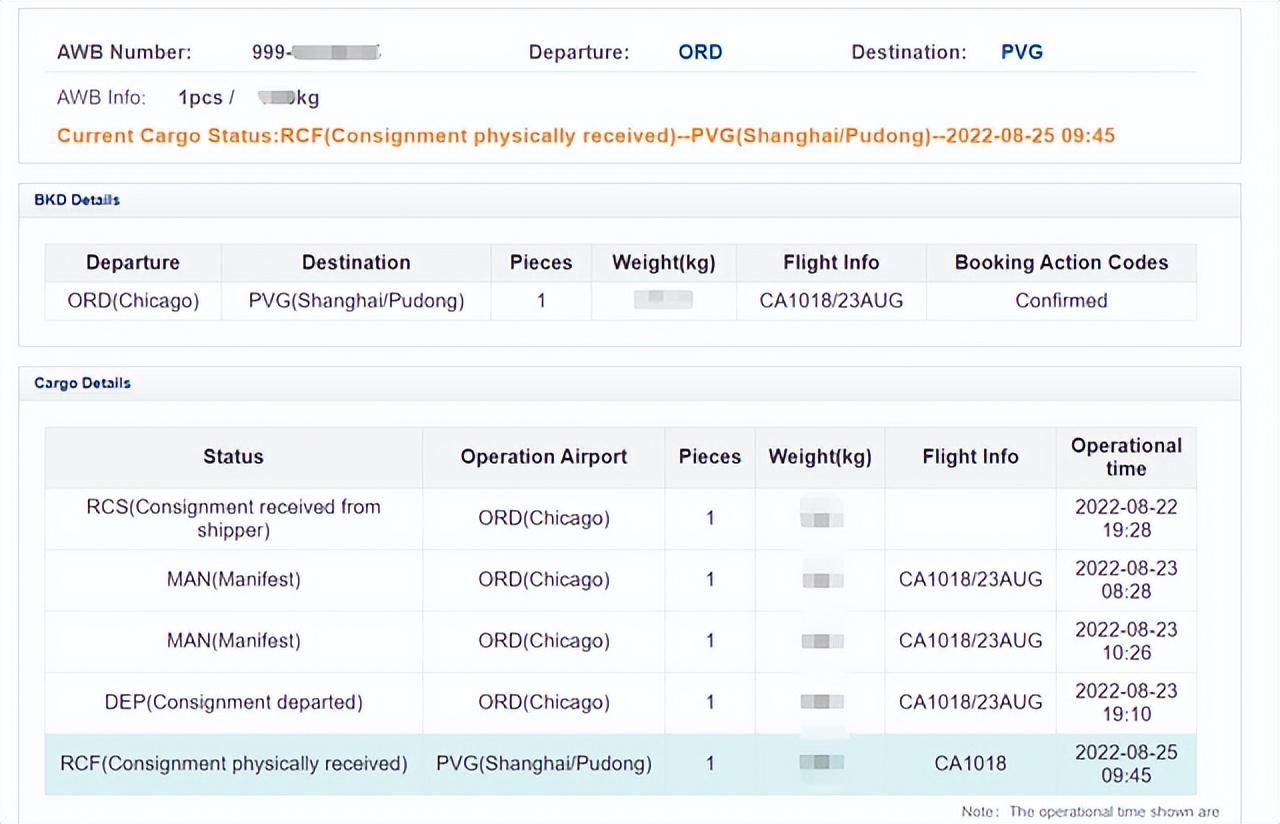Image resolution: width=1280 pixels, height=824 pixels.
Task: Click the Booking Action Codes column header
Action: pos(1061,263)
